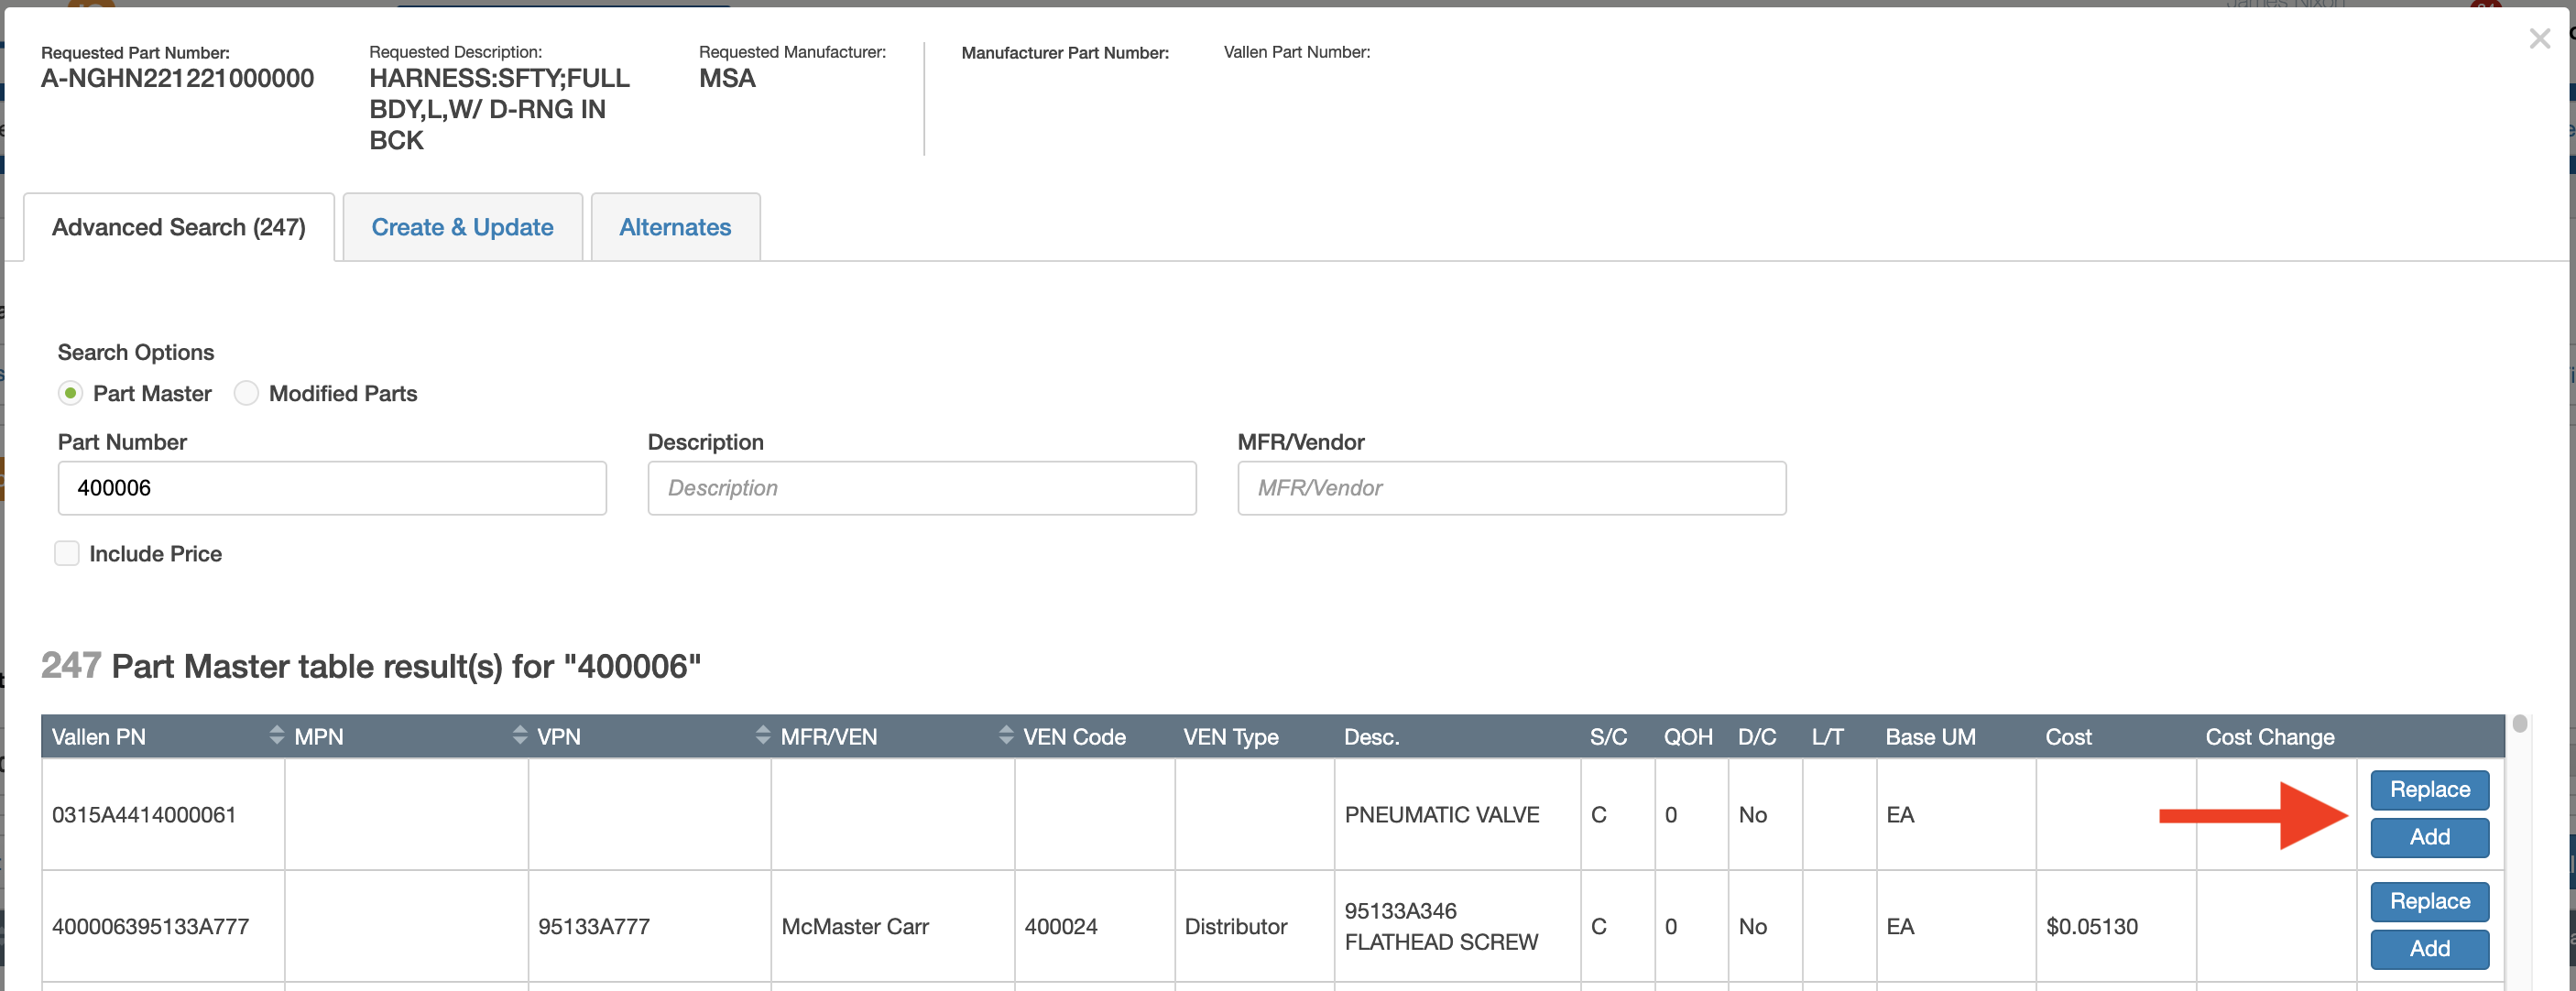Screen dimensions: 2576x991
Task: Enable the Include Price checkbox
Action: tap(66, 553)
